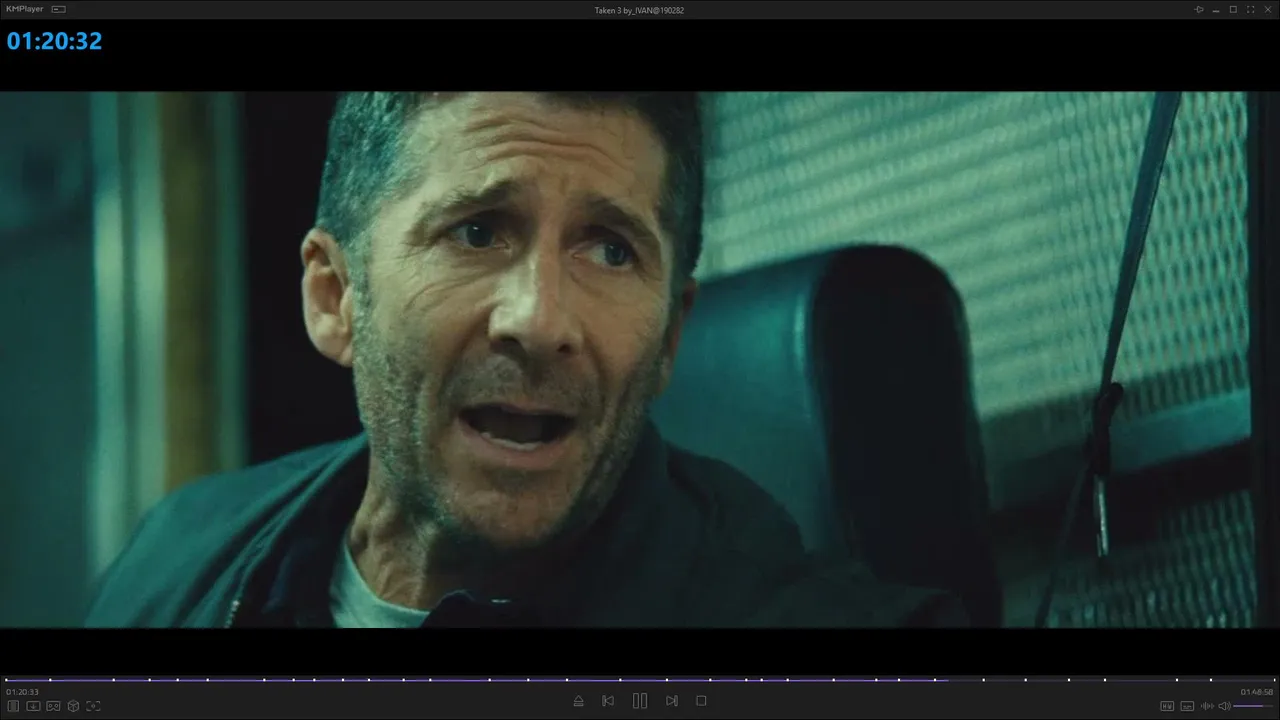The width and height of the screenshot is (1280, 720).
Task: Close the KMPlayer window
Action: point(1268,9)
